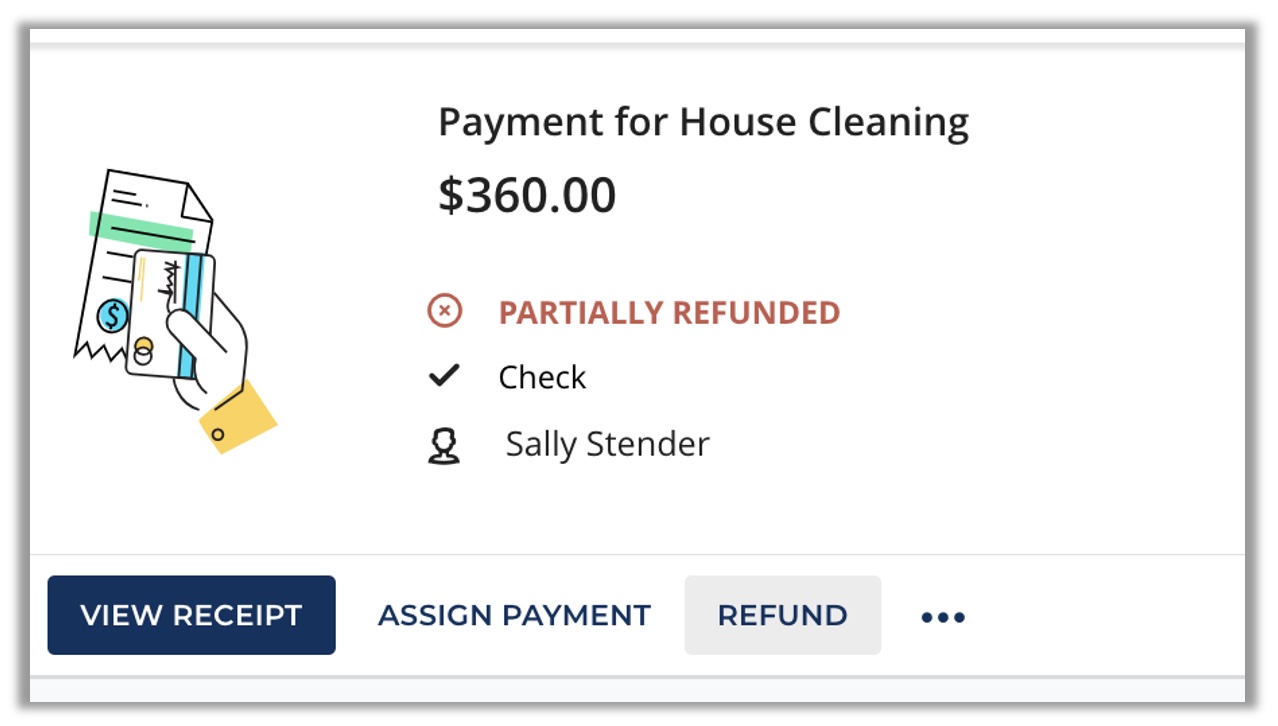The image size is (1278, 726).
Task: Click the checkmark icon beside Check
Action: (x=443, y=376)
